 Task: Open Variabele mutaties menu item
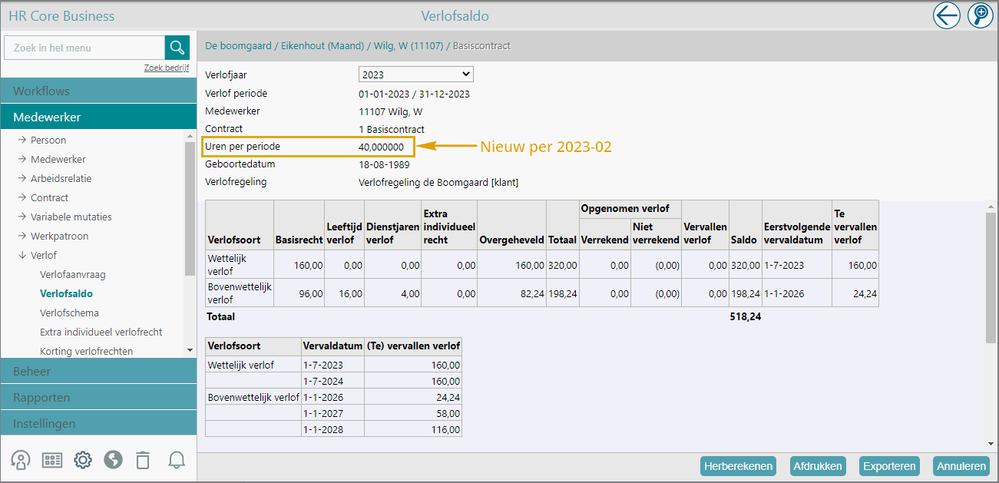point(71,217)
